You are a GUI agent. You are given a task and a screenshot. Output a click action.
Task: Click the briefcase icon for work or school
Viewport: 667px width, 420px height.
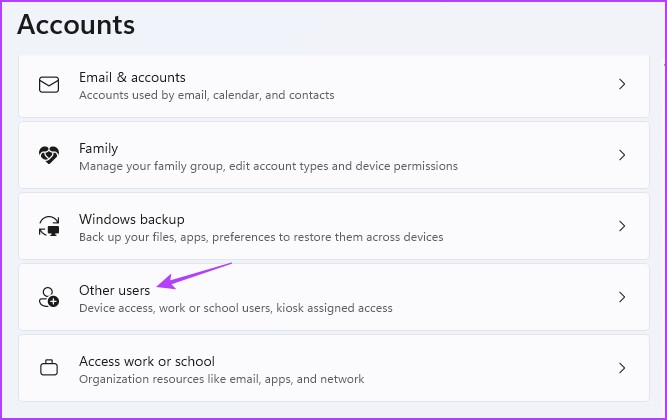click(x=49, y=368)
